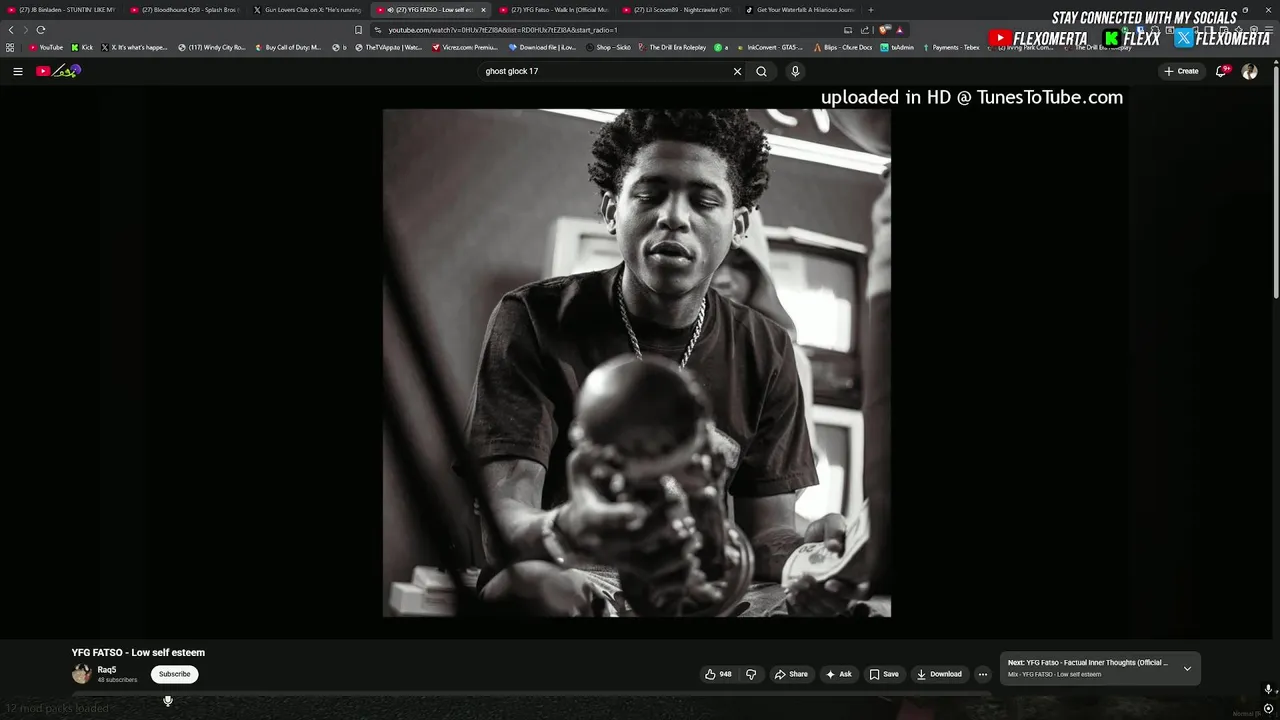Reload the page with refresh icon

coord(41,30)
